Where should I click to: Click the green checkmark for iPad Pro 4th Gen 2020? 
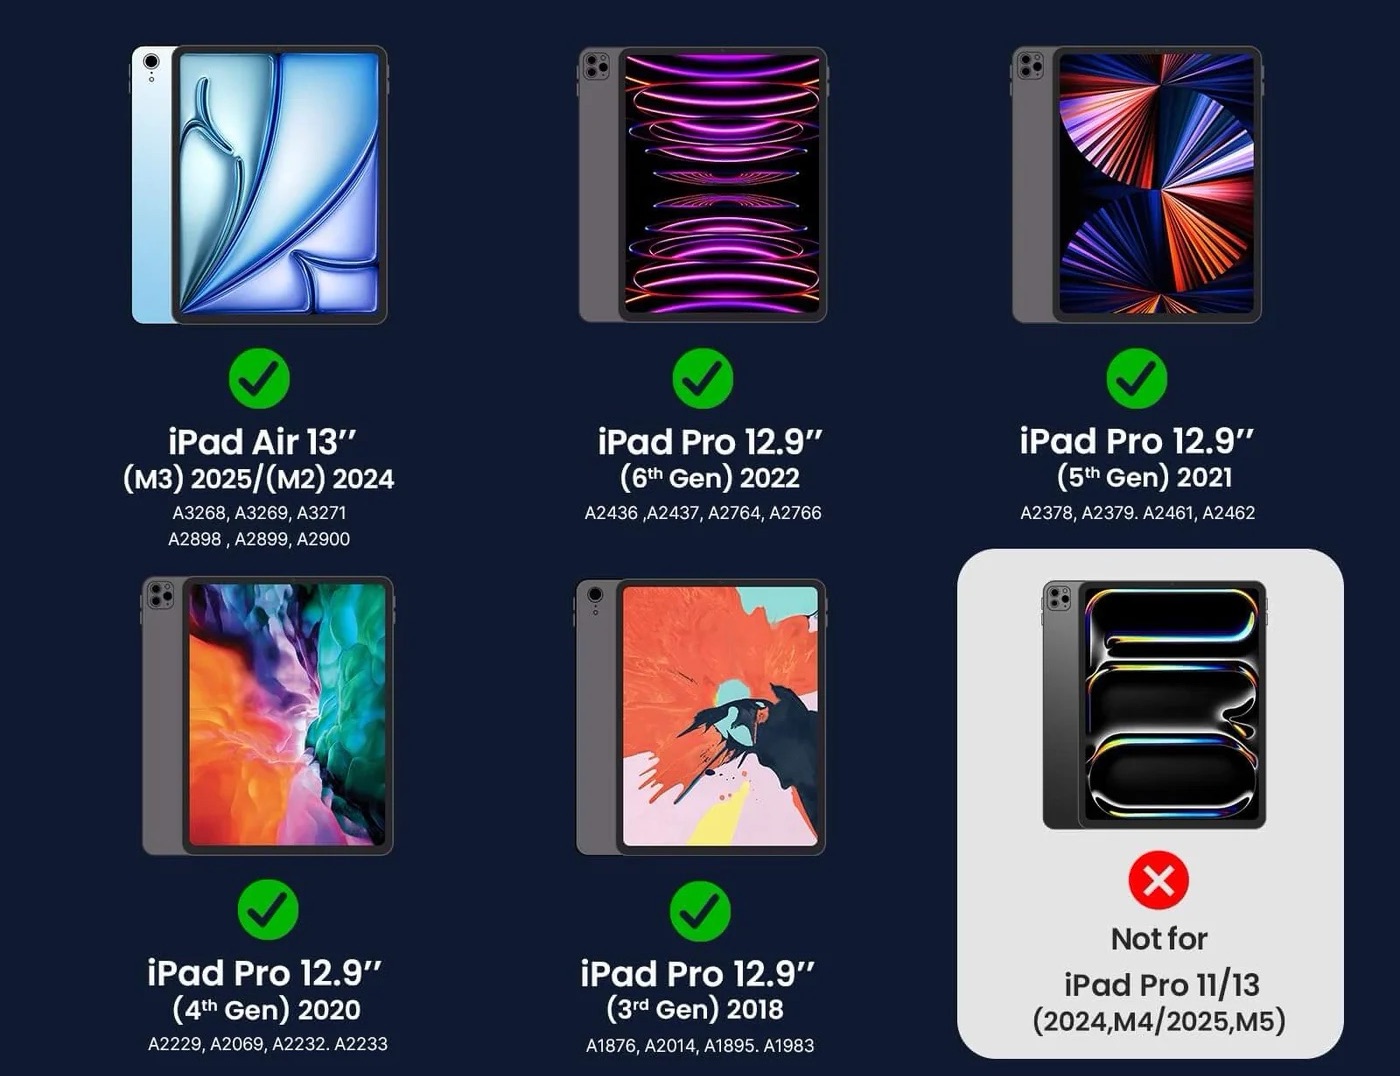click(268, 909)
